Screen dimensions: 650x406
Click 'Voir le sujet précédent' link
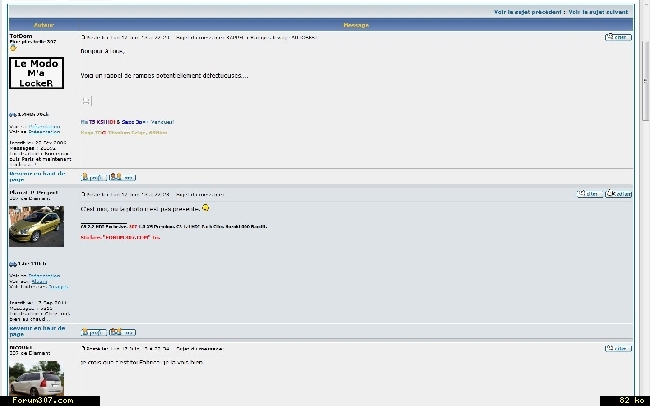(529, 12)
